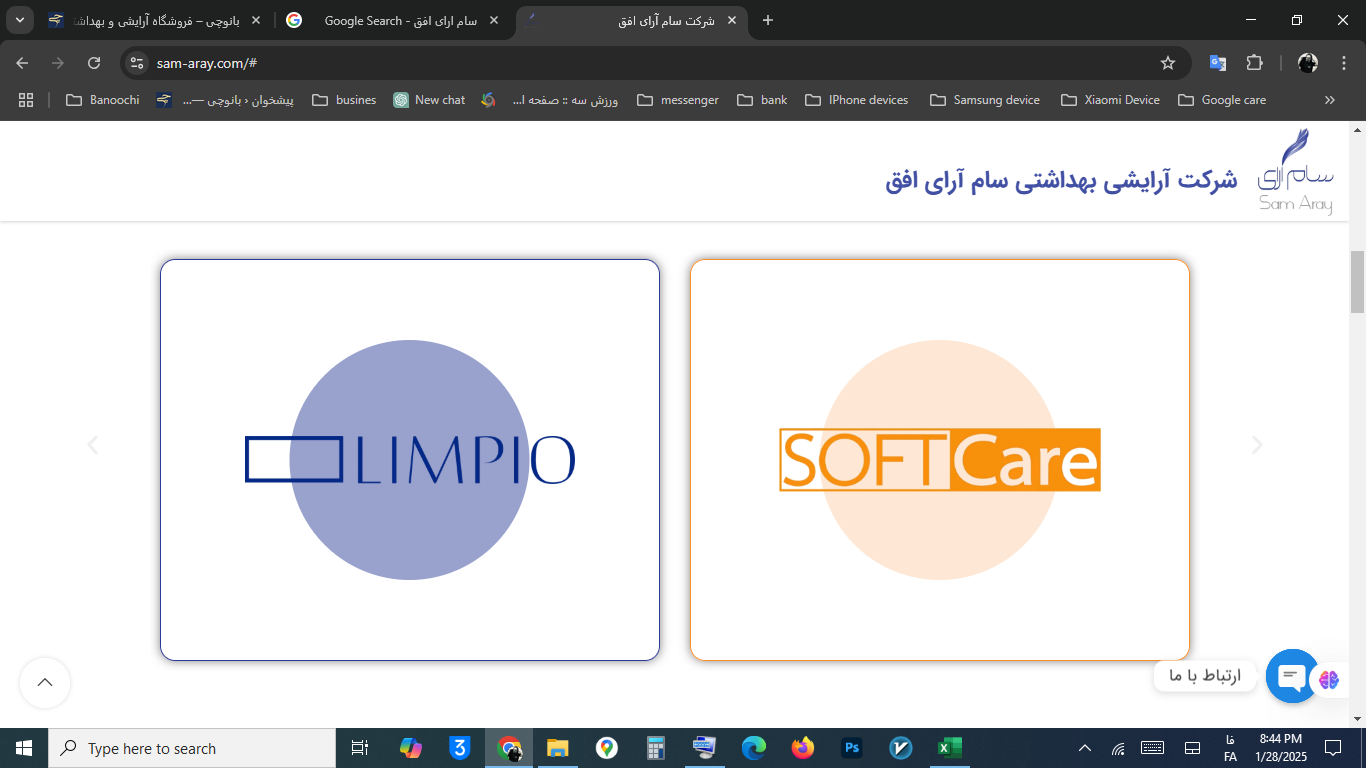Open the ورزش سه bookmark

551,100
